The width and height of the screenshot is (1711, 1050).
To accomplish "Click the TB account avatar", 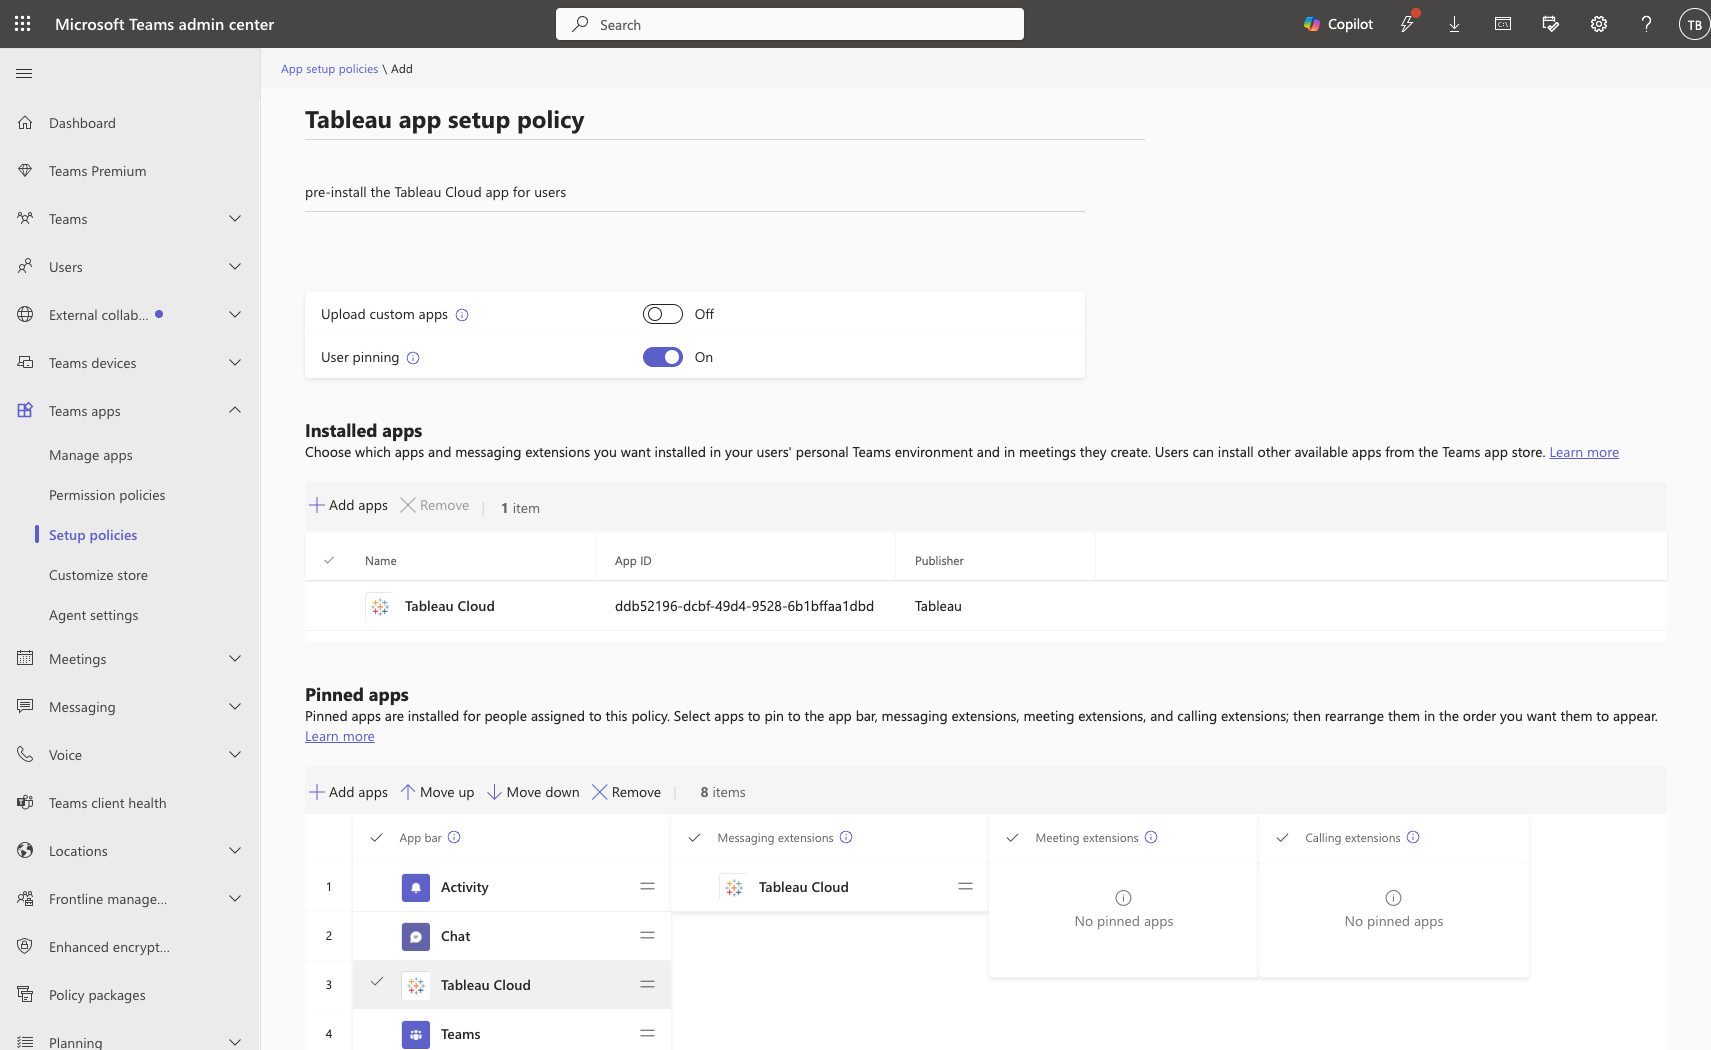I will tap(1692, 23).
